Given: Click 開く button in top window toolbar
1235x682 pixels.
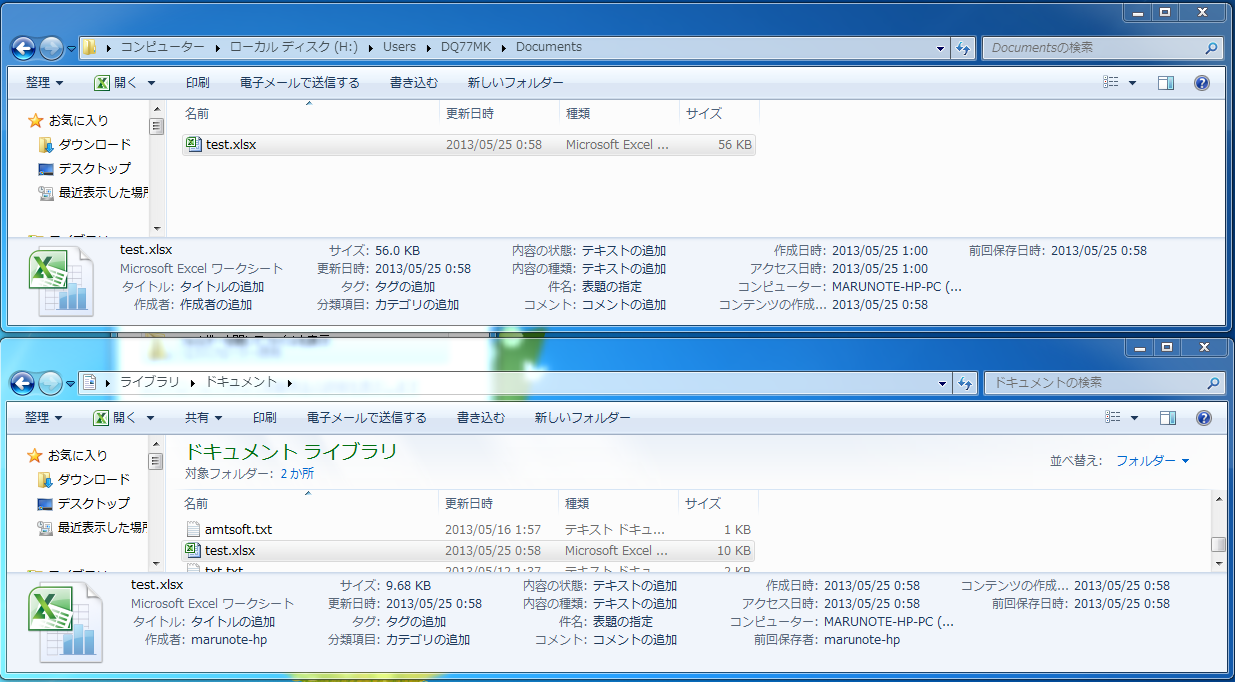Looking at the screenshot, I should pyautogui.click(x=117, y=83).
